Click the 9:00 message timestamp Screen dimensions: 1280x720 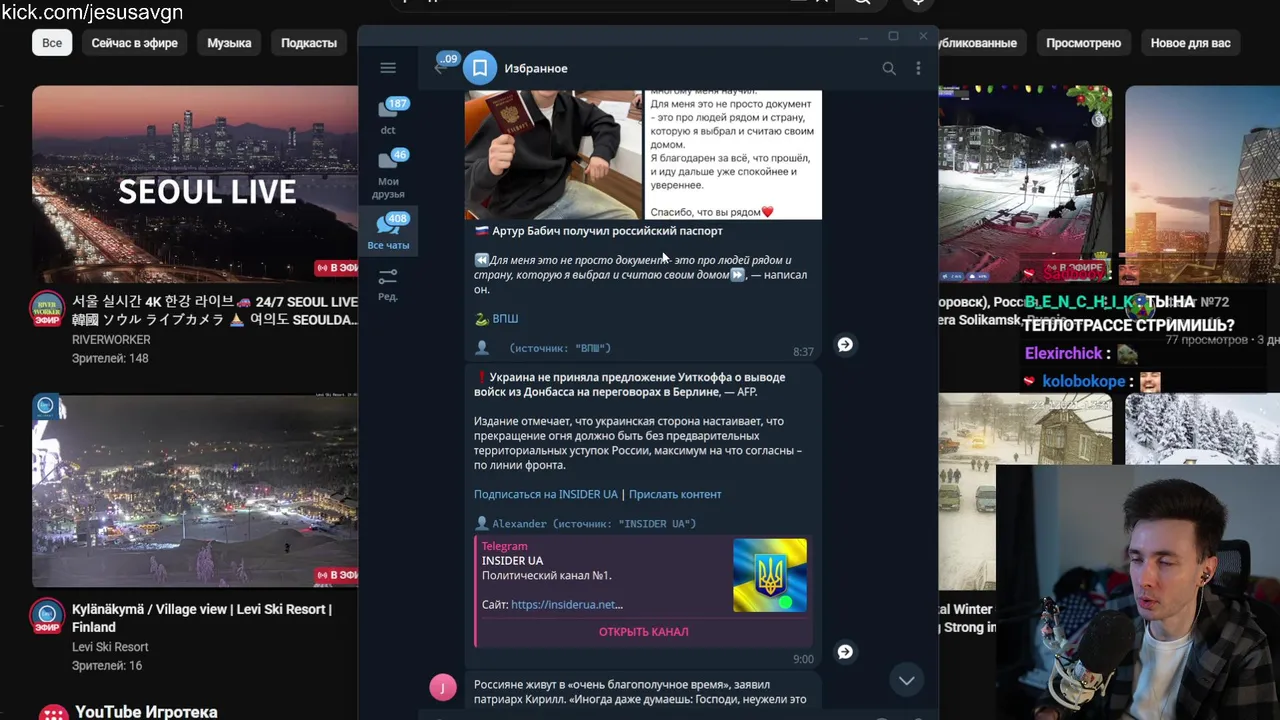[803, 659]
